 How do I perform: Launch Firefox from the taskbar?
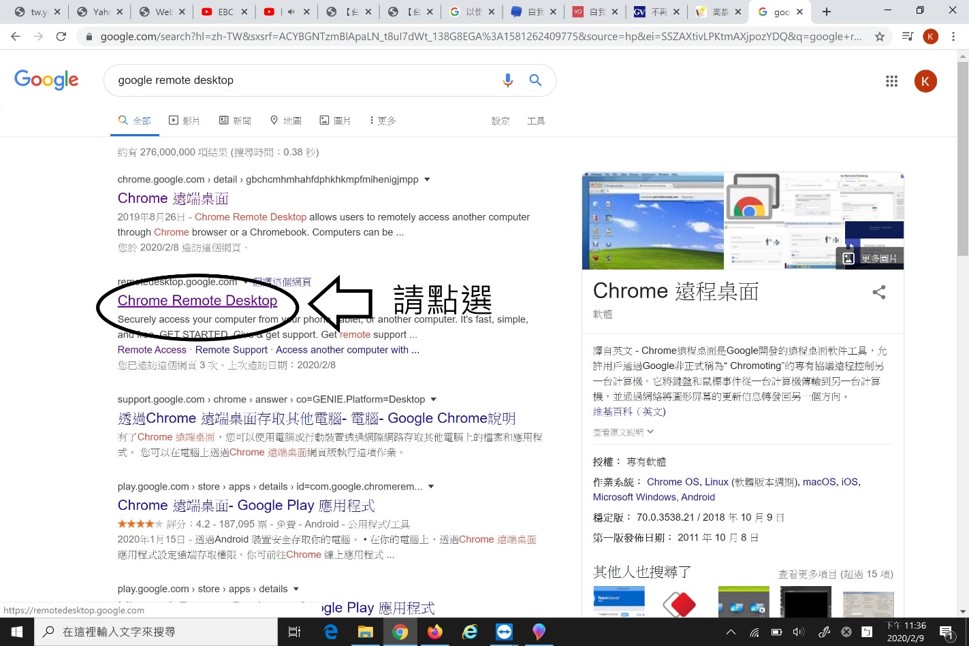(435, 632)
